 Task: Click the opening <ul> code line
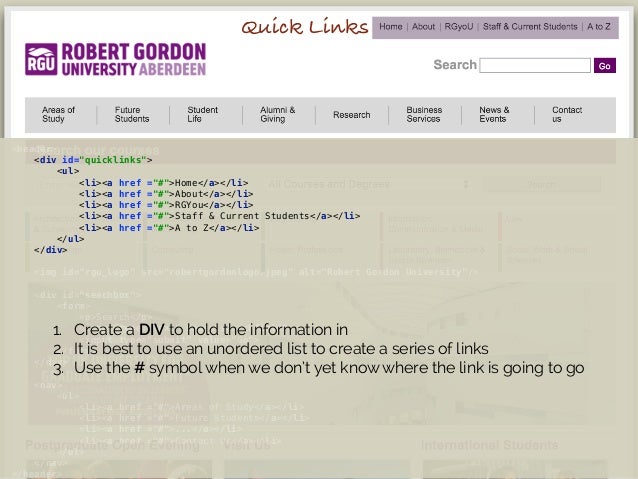click(x=68, y=171)
